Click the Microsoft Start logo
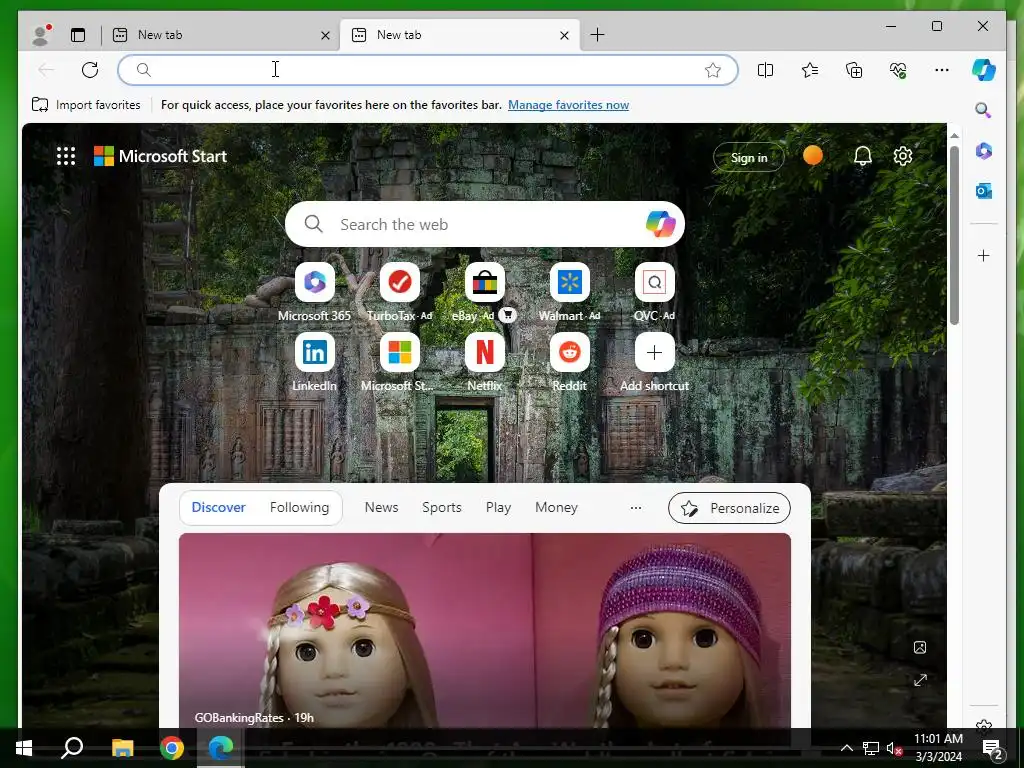 (161, 156)
